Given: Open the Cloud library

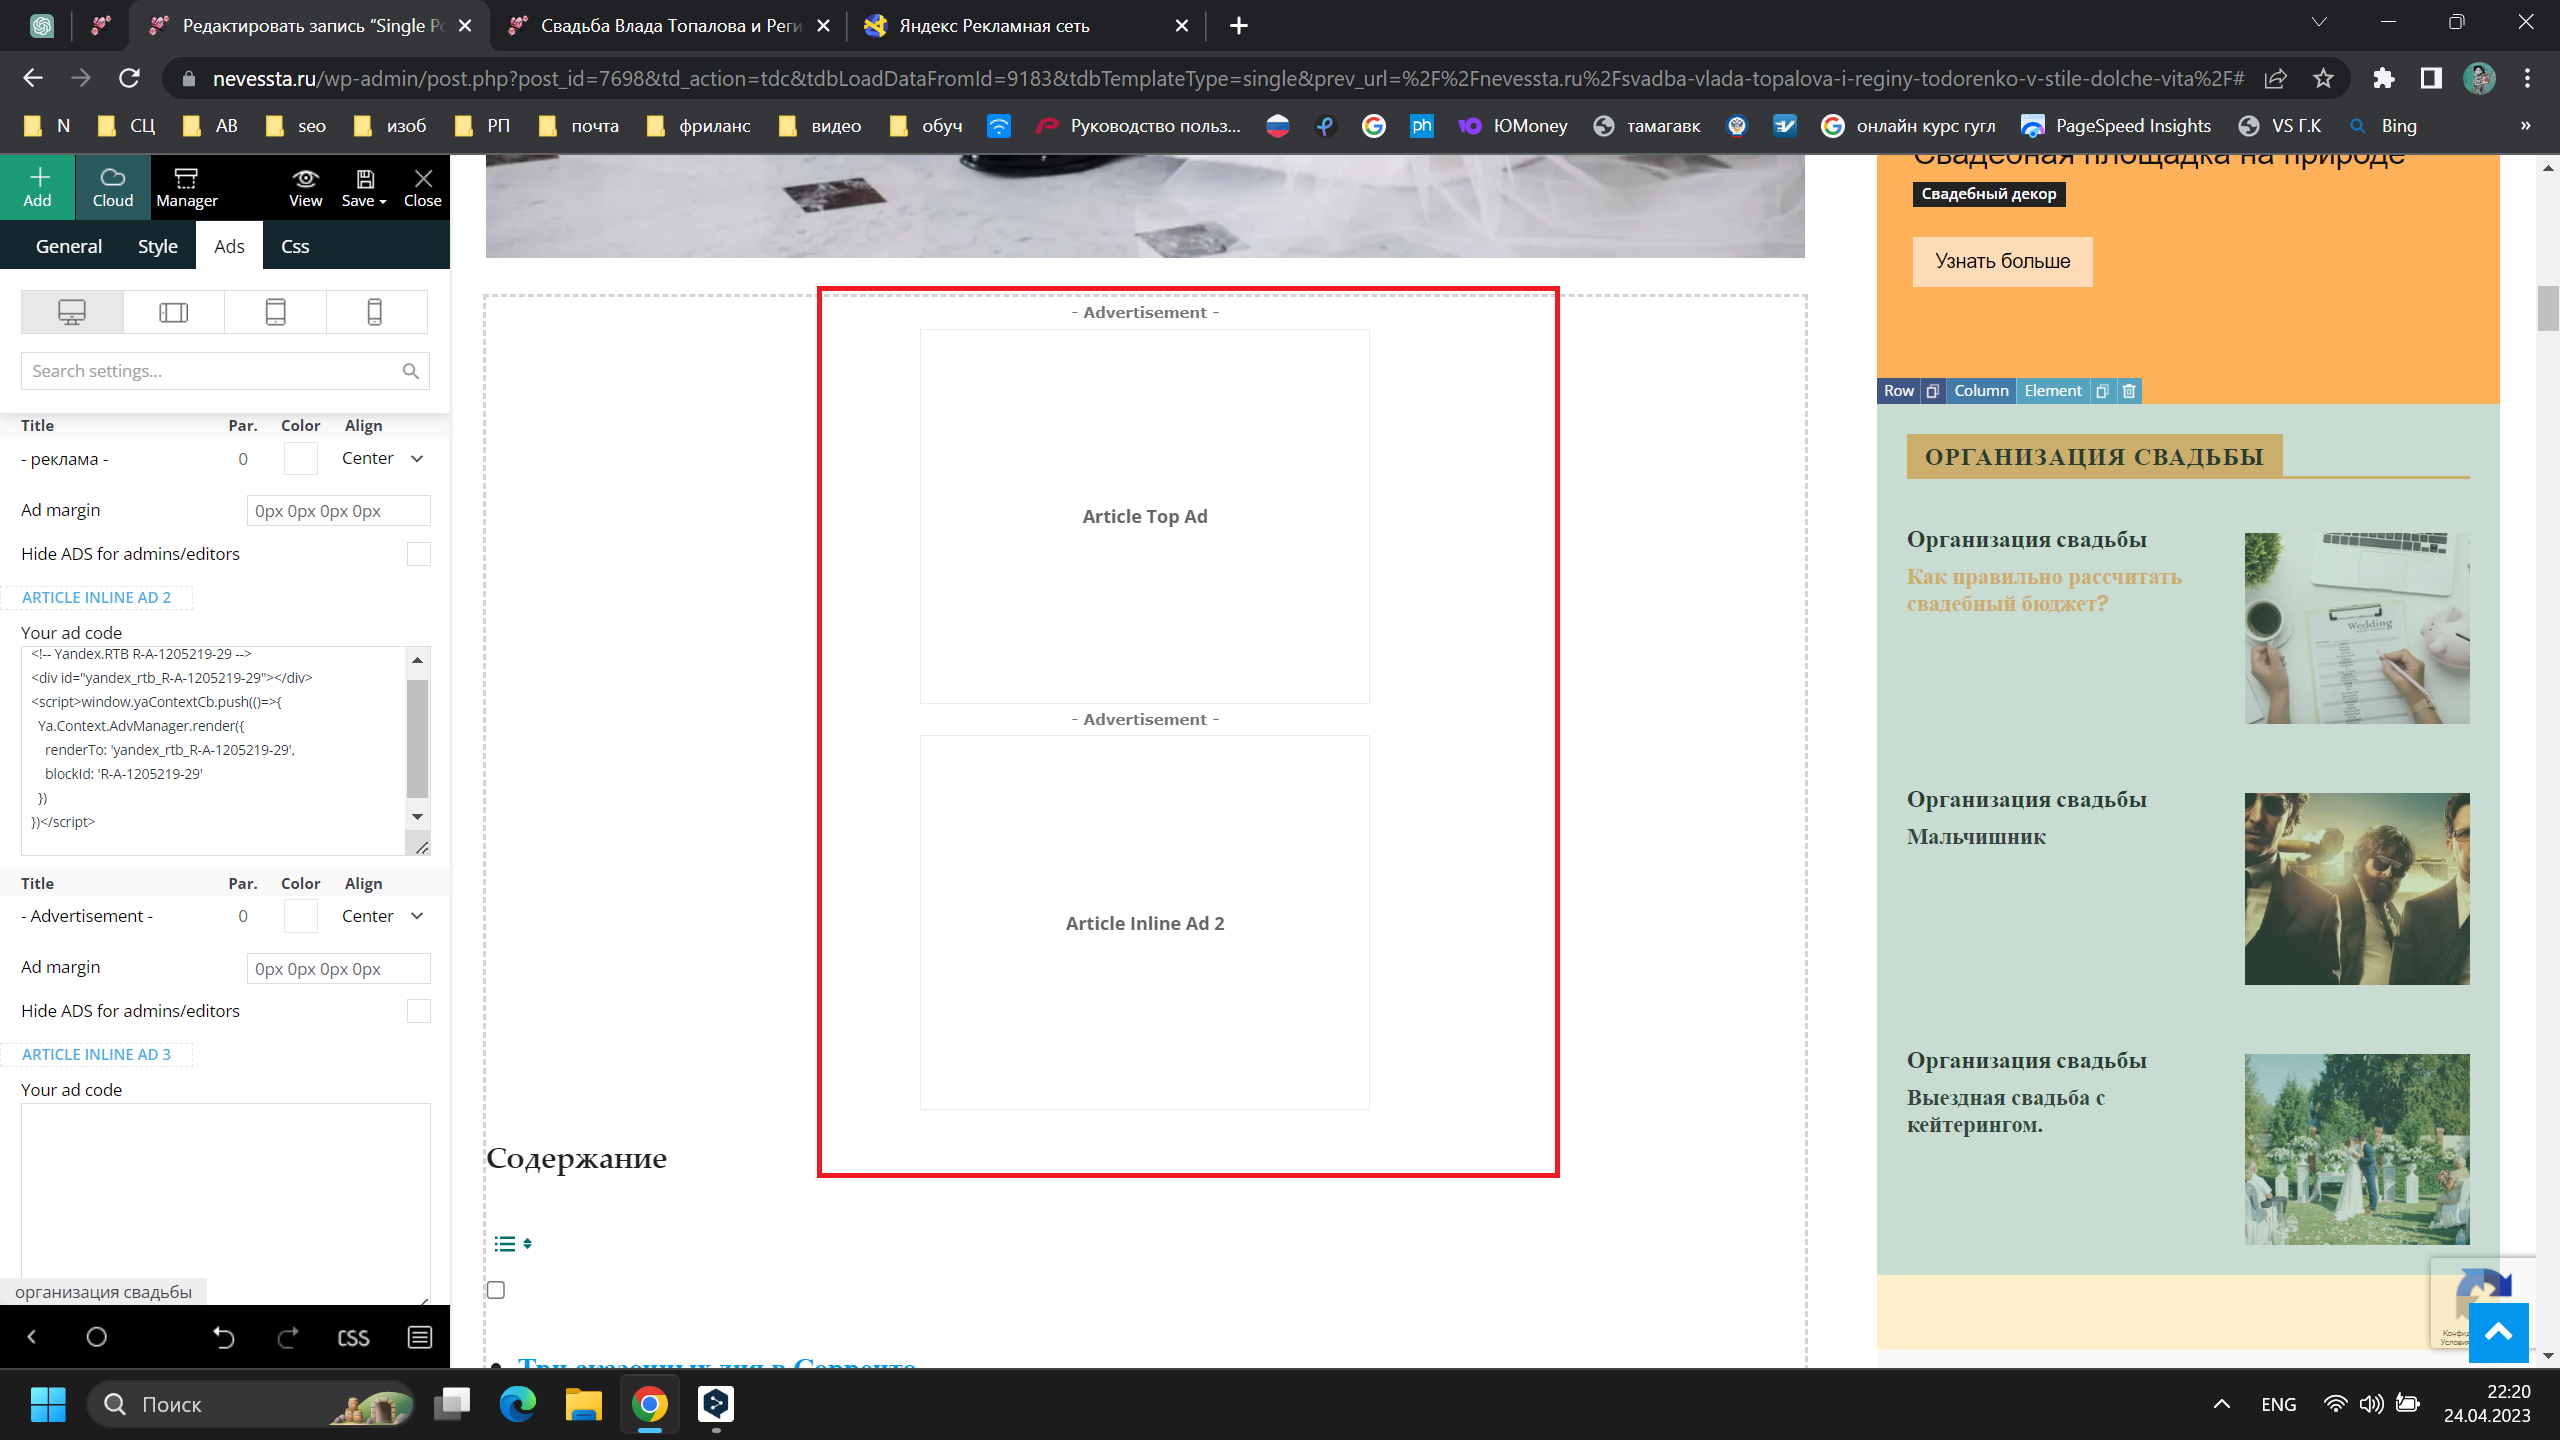Looking at the screenshot, I should click(113, 187).
